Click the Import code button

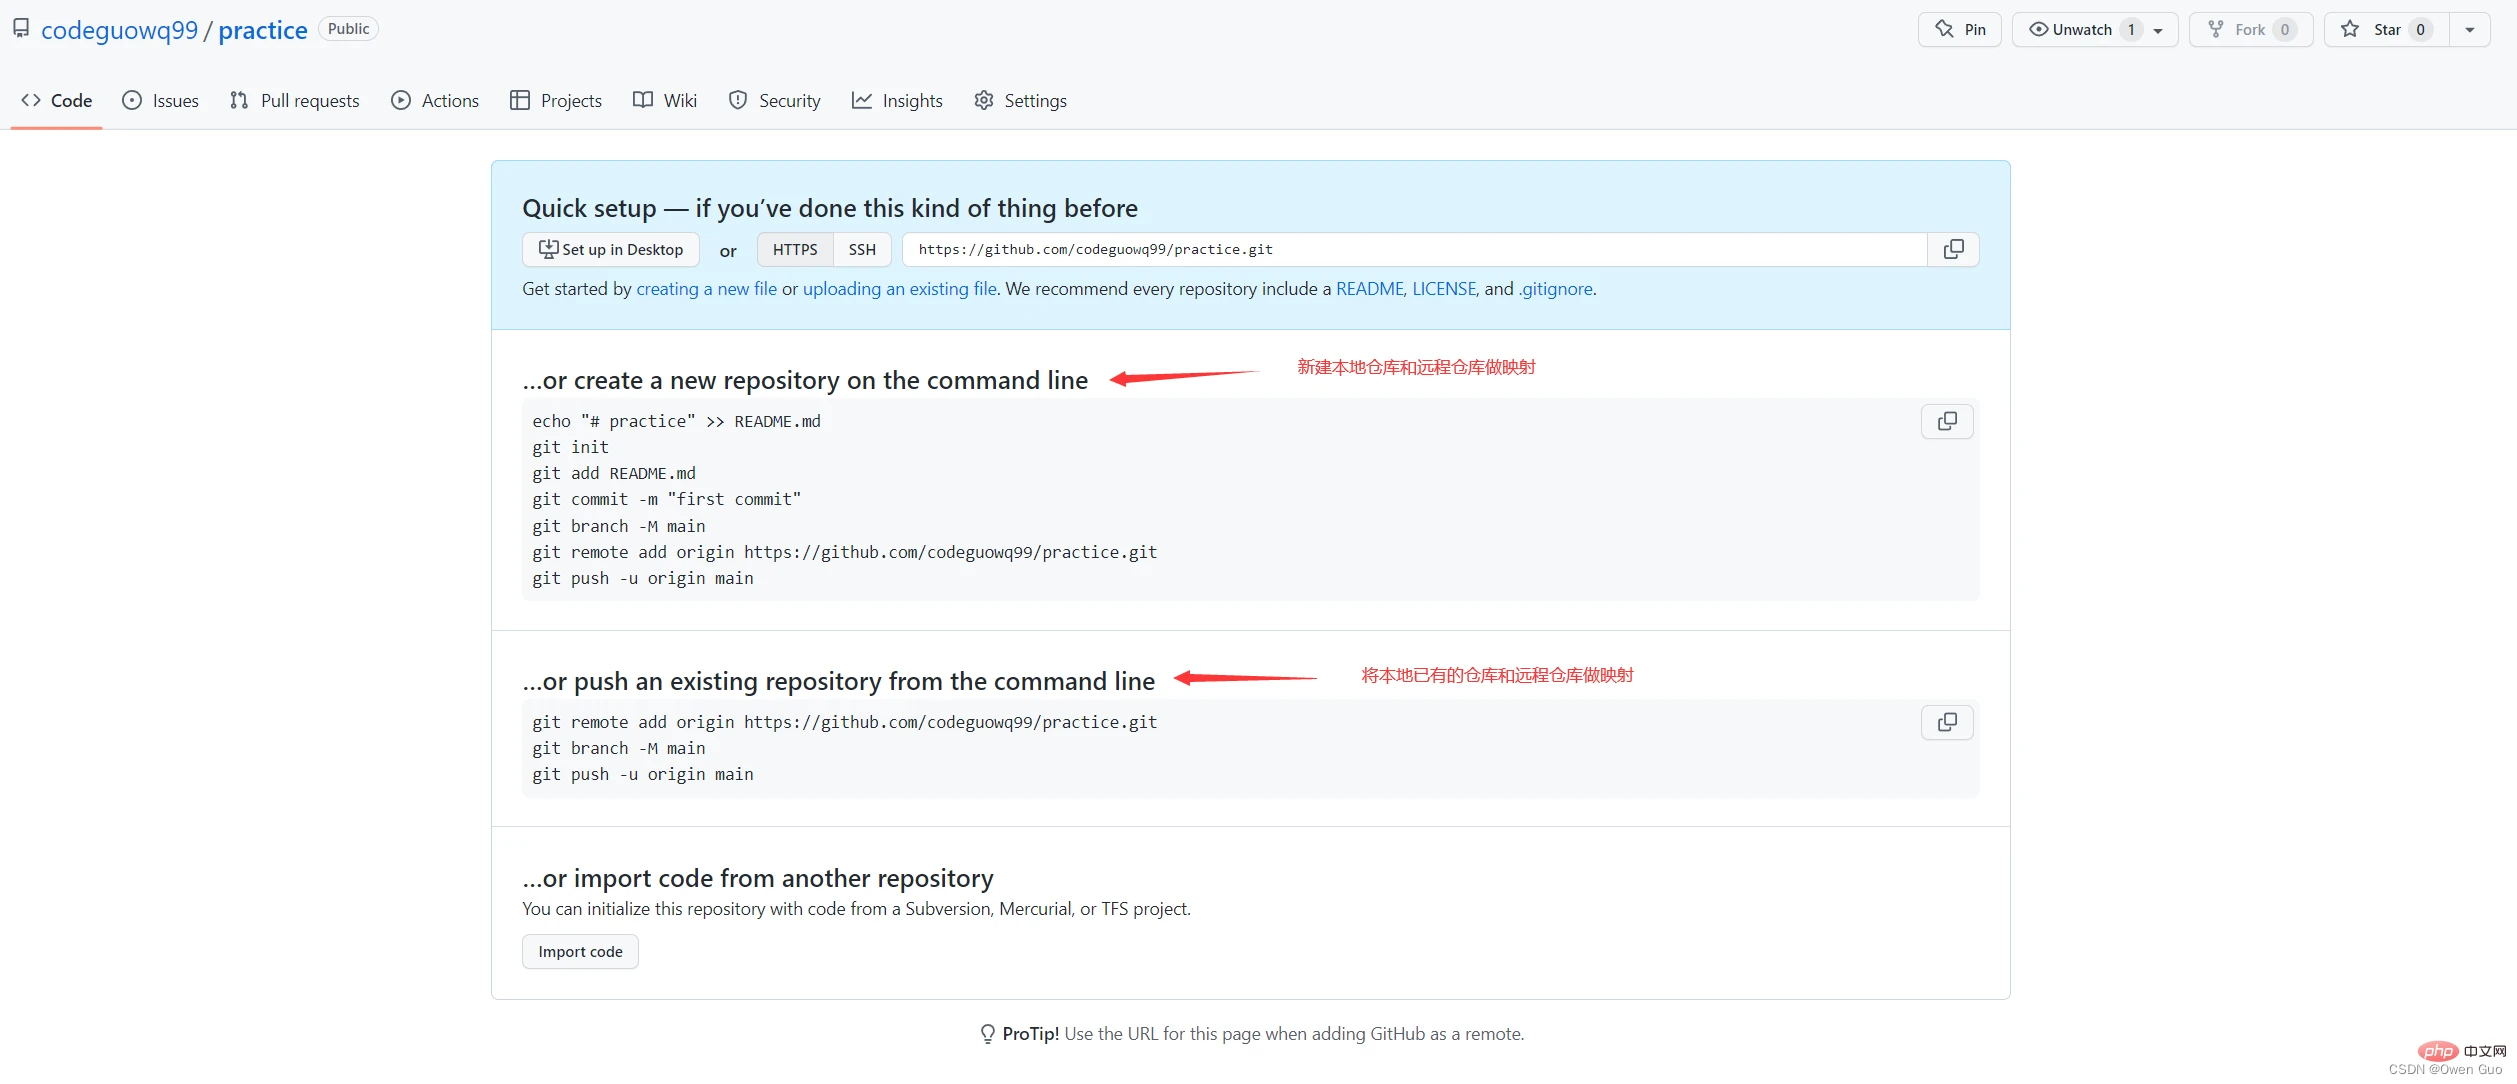click(x=580, y=951)
